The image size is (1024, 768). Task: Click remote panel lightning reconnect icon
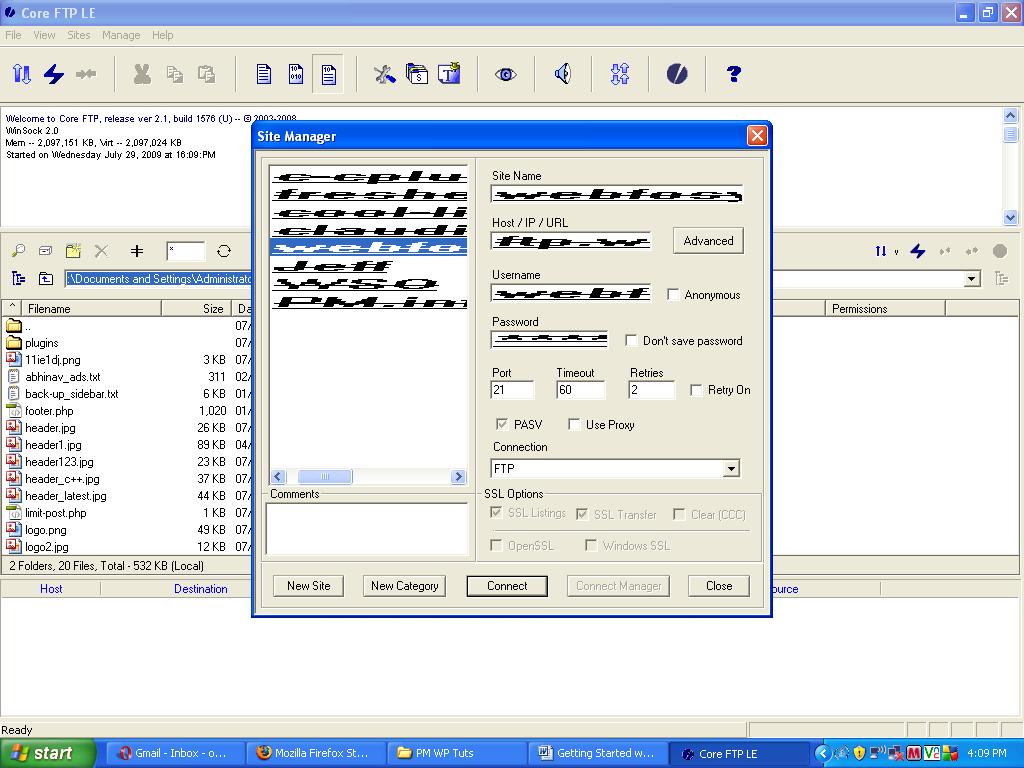pyautogui.click(x=918, y=251)
